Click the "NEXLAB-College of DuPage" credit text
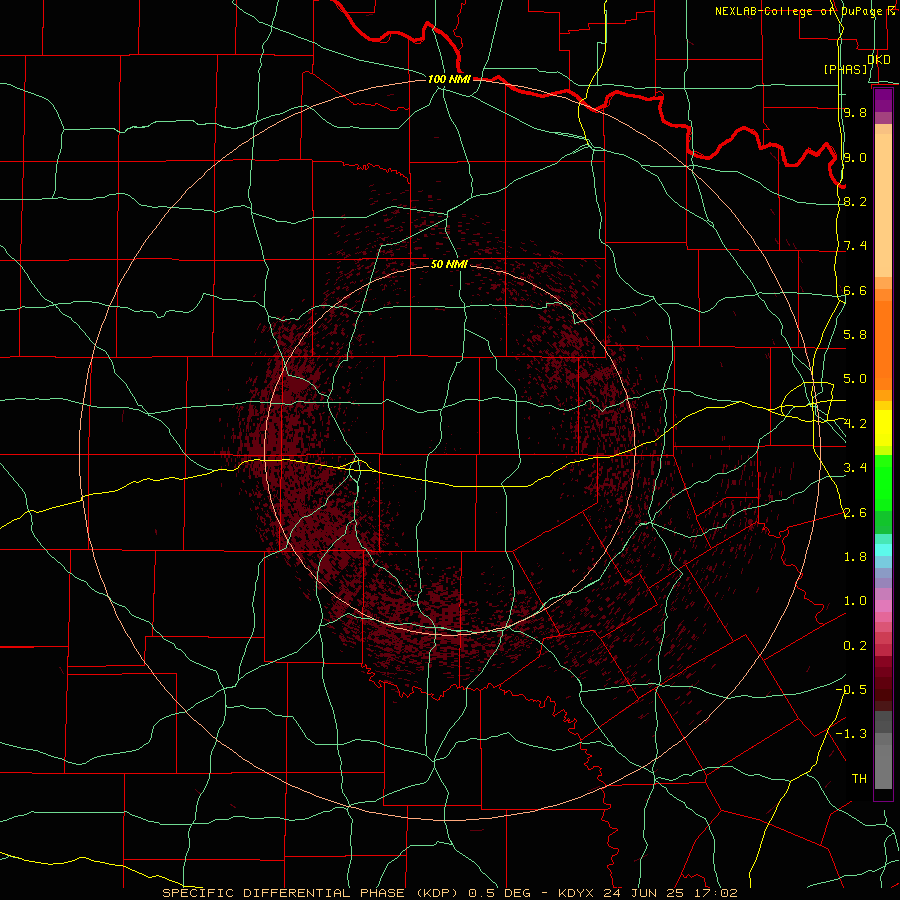The width and height of the screenshot is (900, 900). point(800,11)
